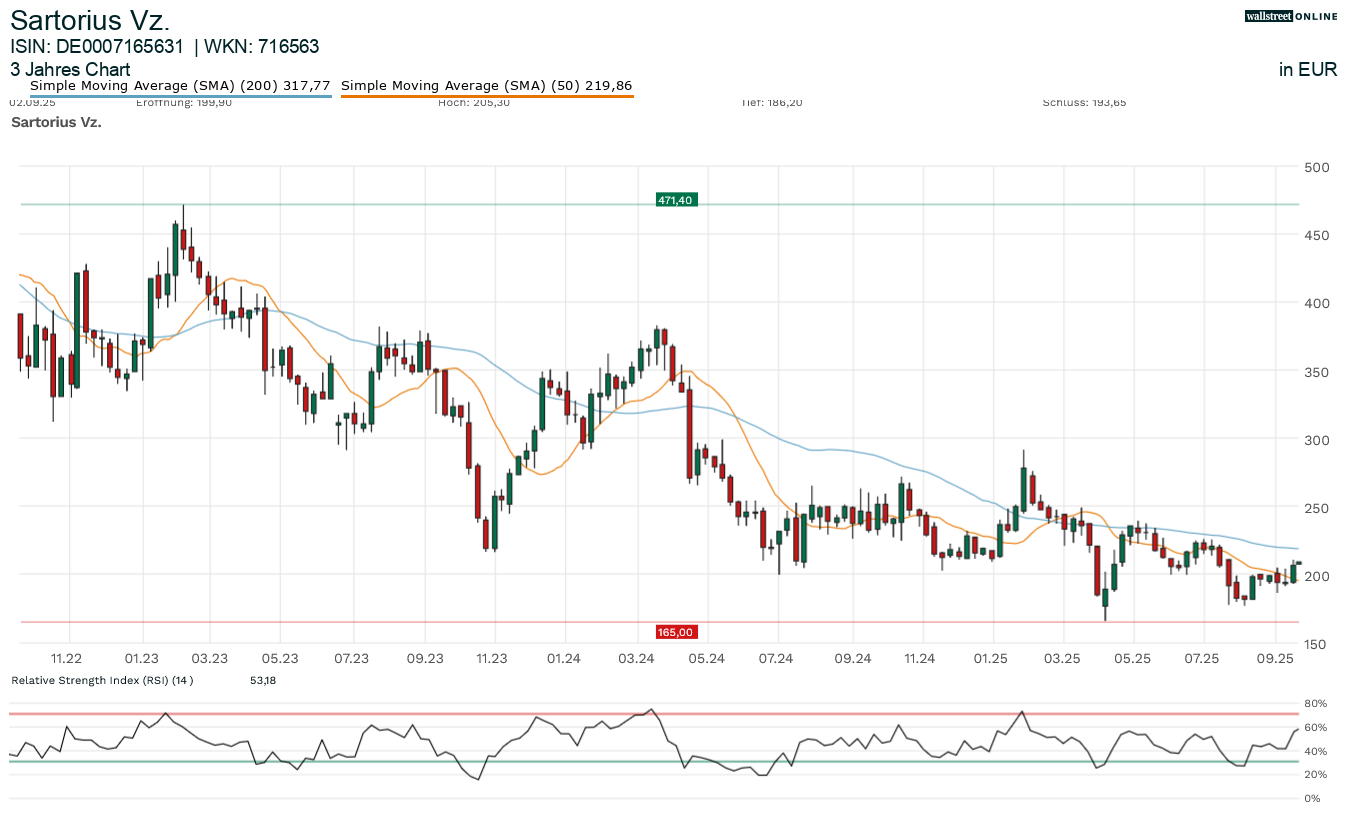Image resolution: width=1349 pixels, height=831 pixels.
Task: Click the 01.25 date axis label
Action: (x=993, y=658)
